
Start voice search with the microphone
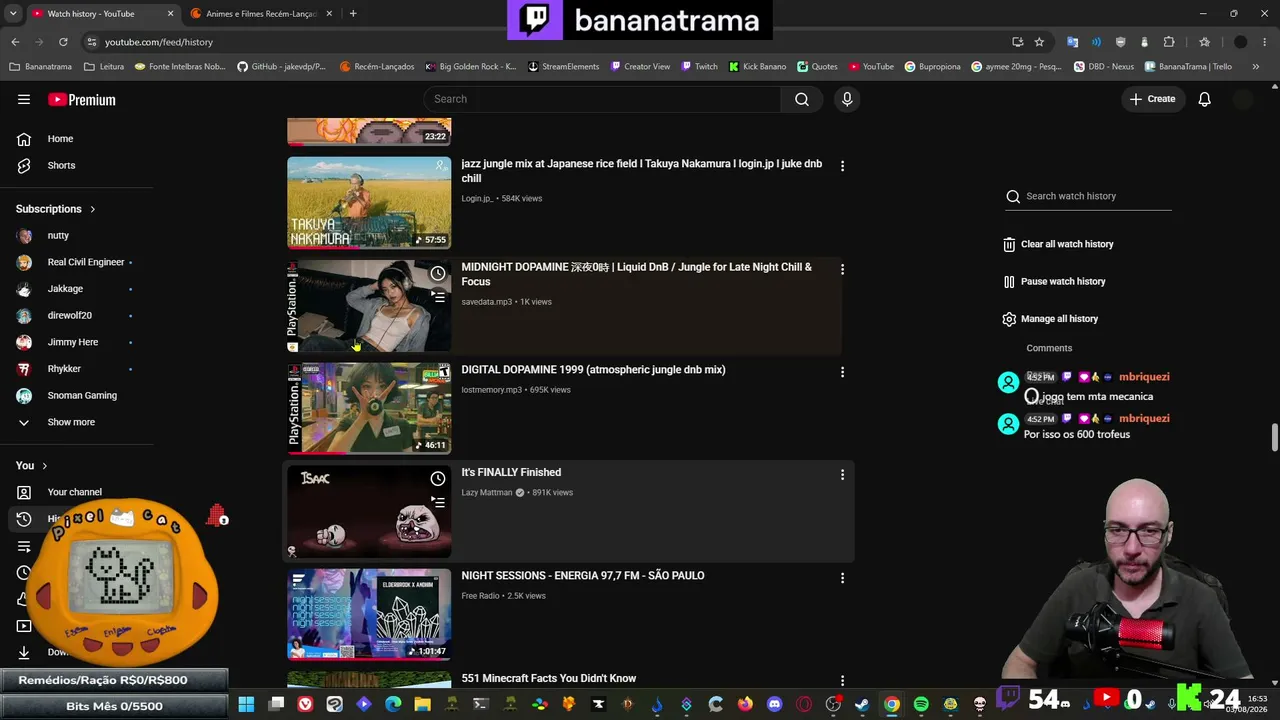tap(847, 99)
